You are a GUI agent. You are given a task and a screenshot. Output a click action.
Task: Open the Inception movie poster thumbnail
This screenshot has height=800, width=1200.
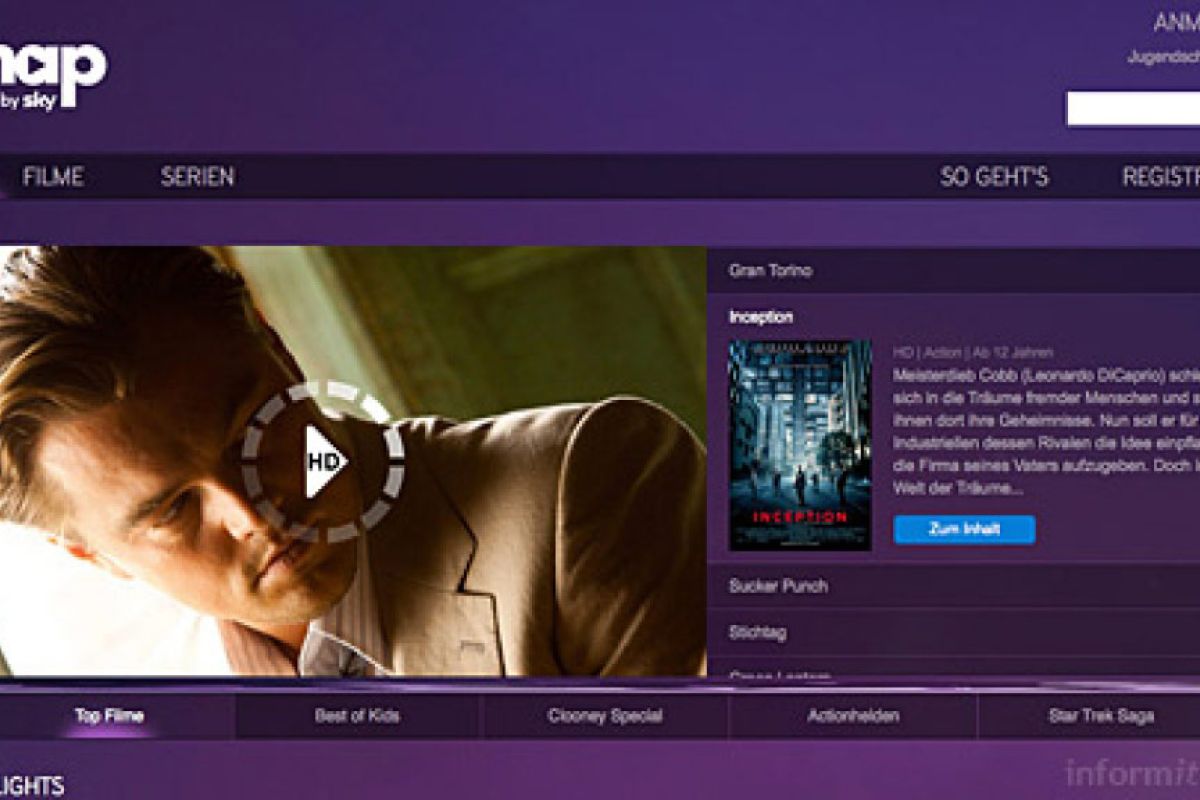799,445
